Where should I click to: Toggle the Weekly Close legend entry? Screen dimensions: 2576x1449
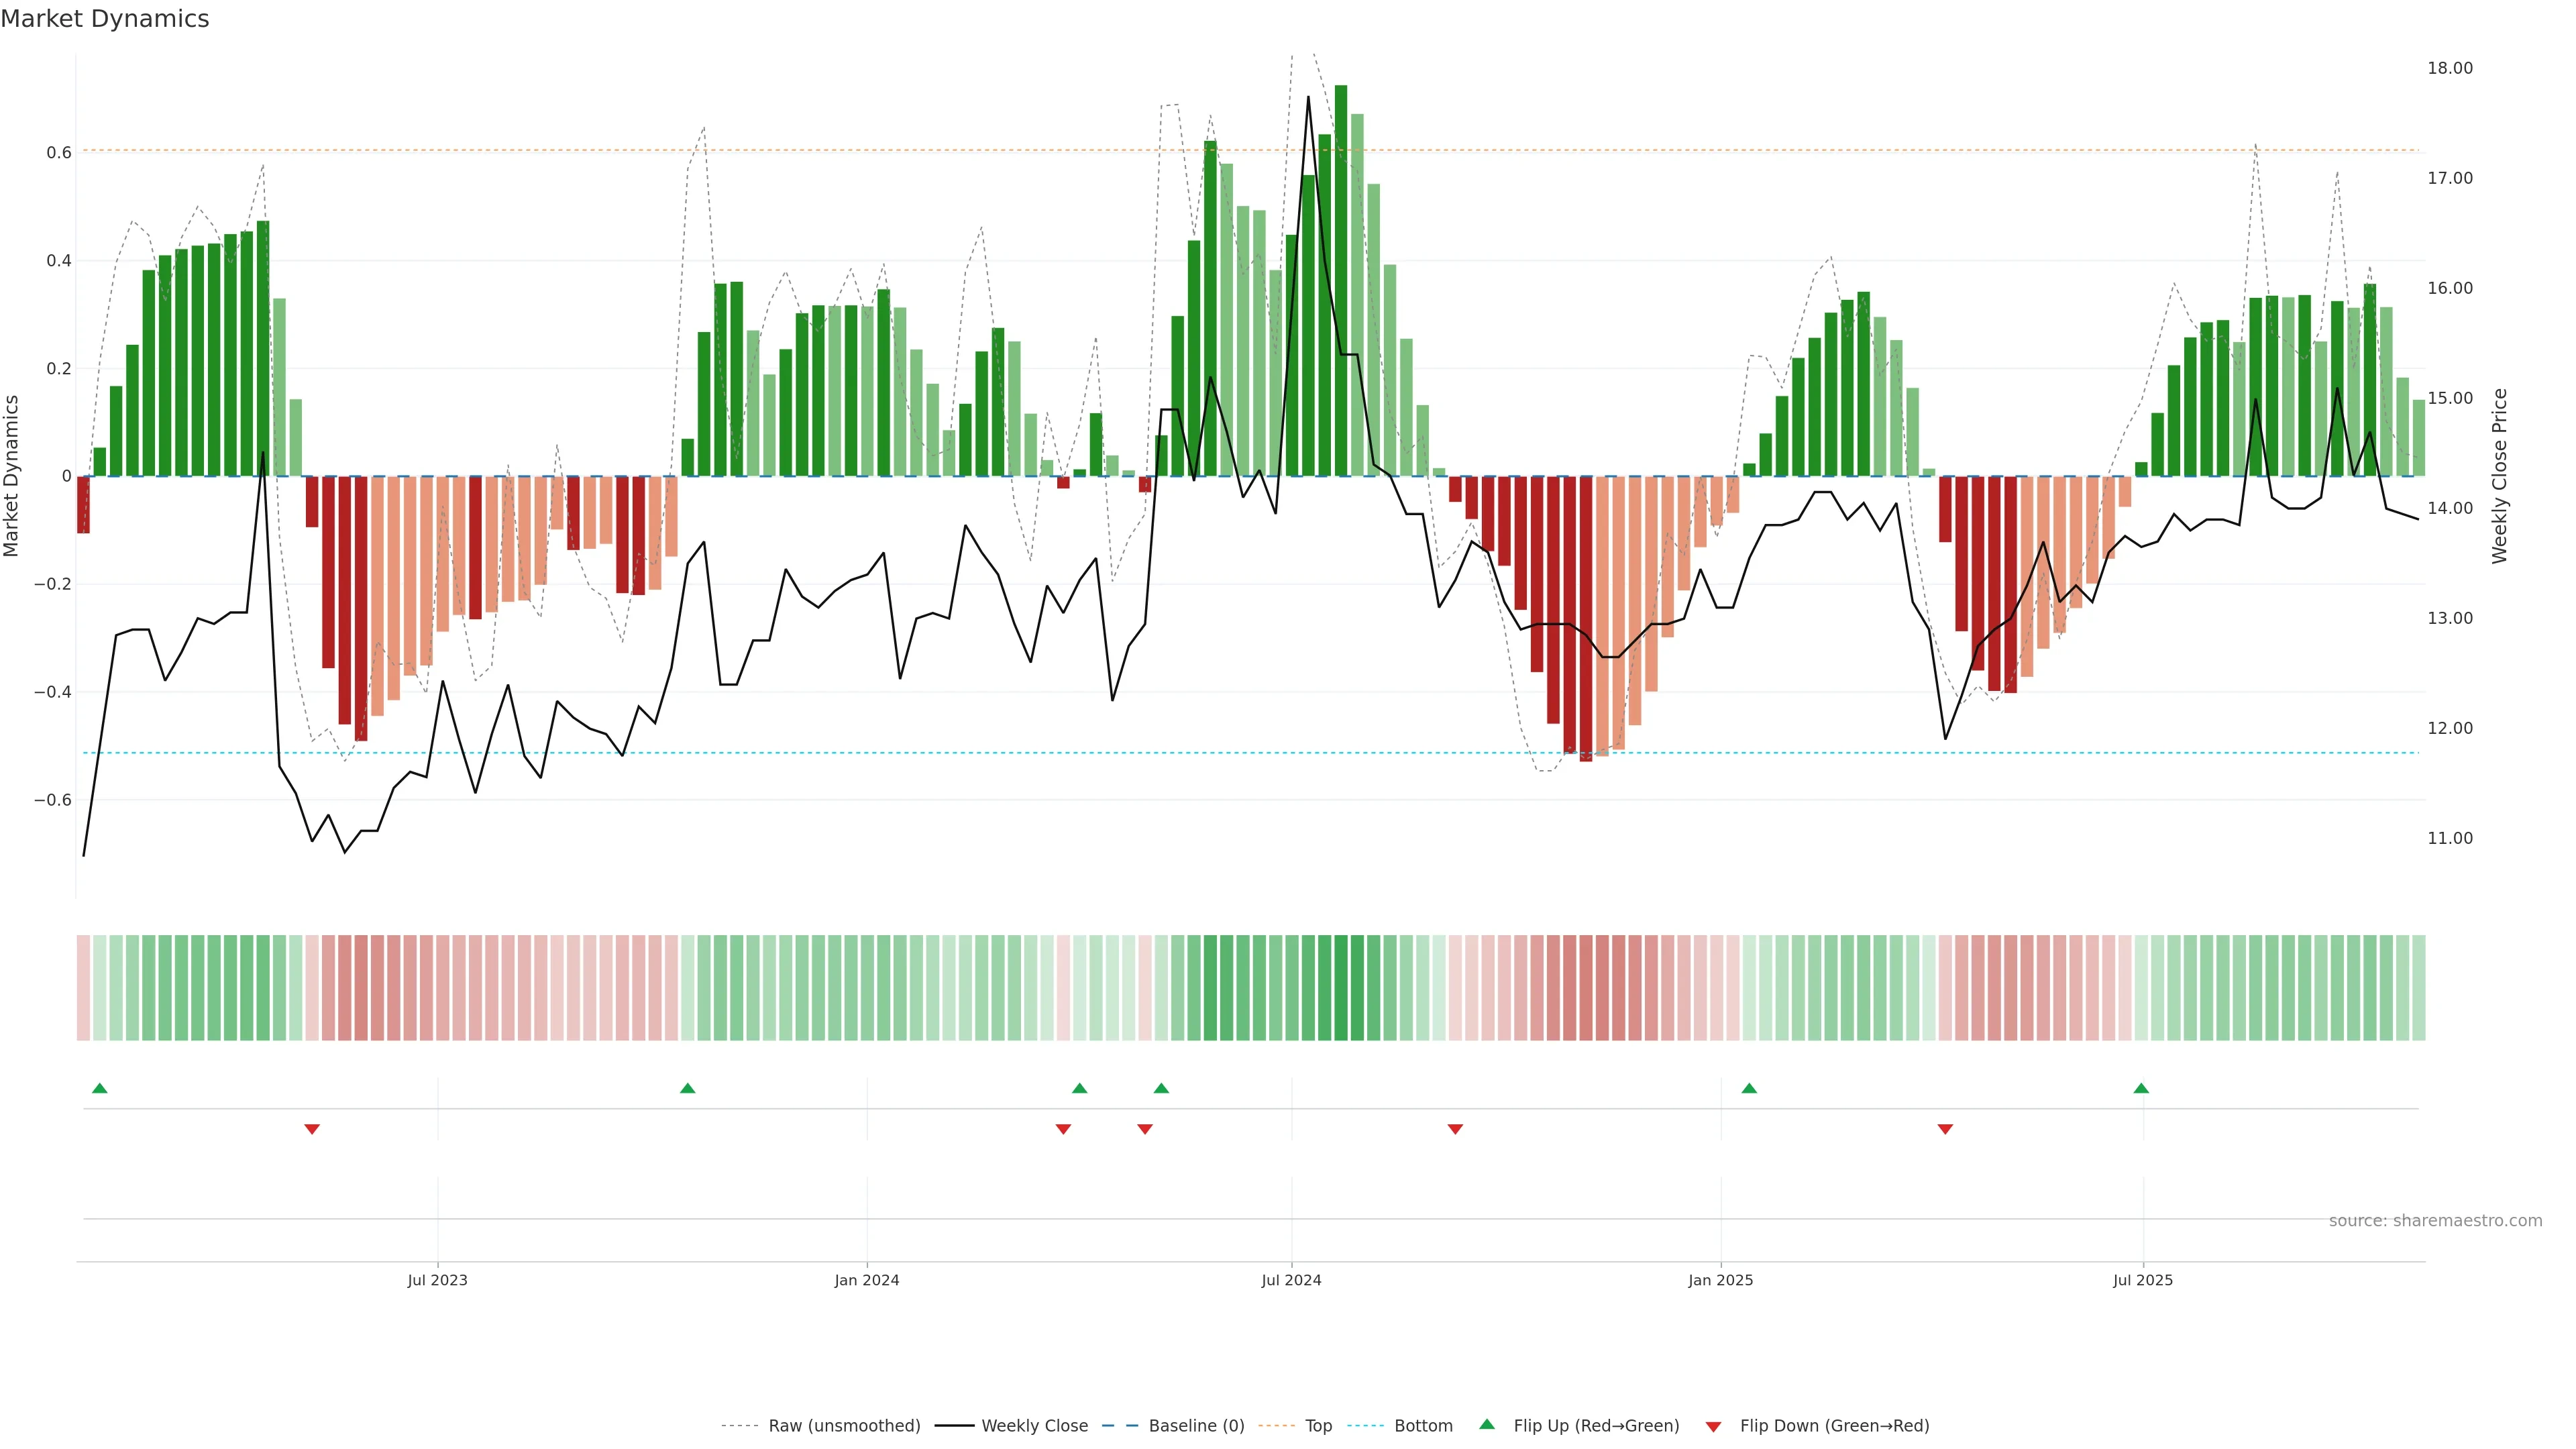[x=1034, y=1426]
